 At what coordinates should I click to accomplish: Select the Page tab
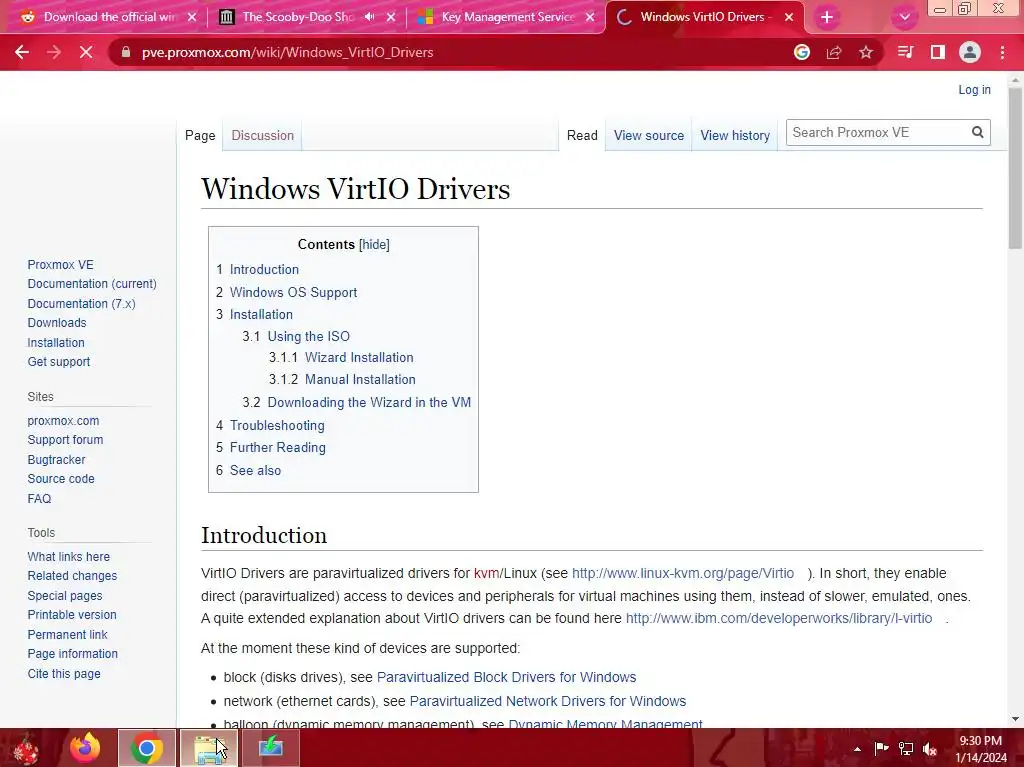tap(200, 135)
